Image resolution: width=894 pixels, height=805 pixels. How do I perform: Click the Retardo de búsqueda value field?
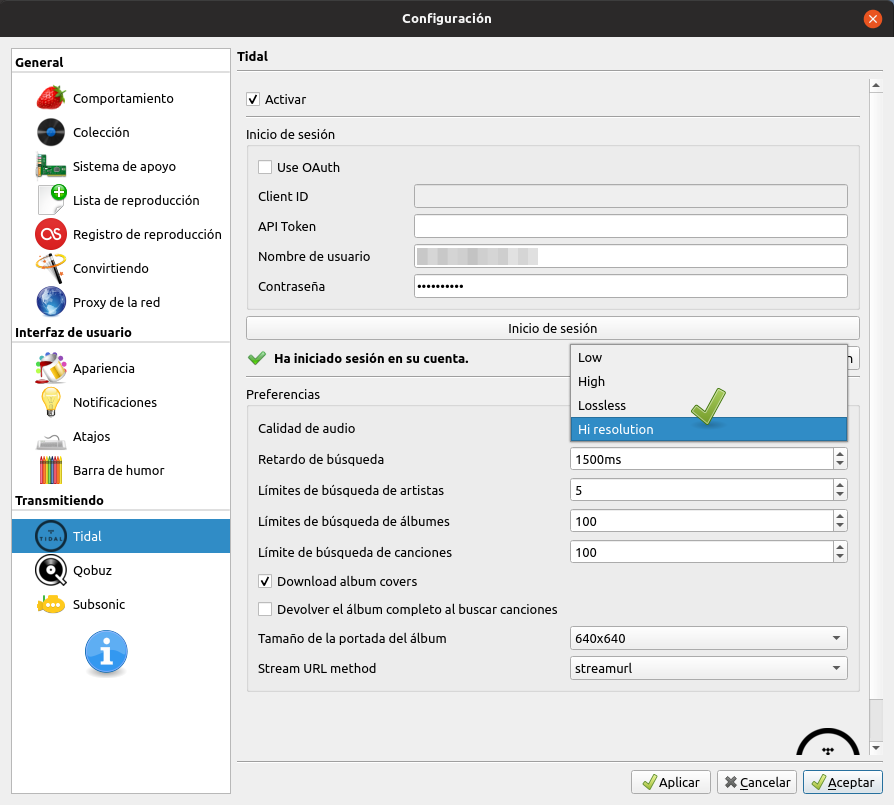tap(702, 459)
